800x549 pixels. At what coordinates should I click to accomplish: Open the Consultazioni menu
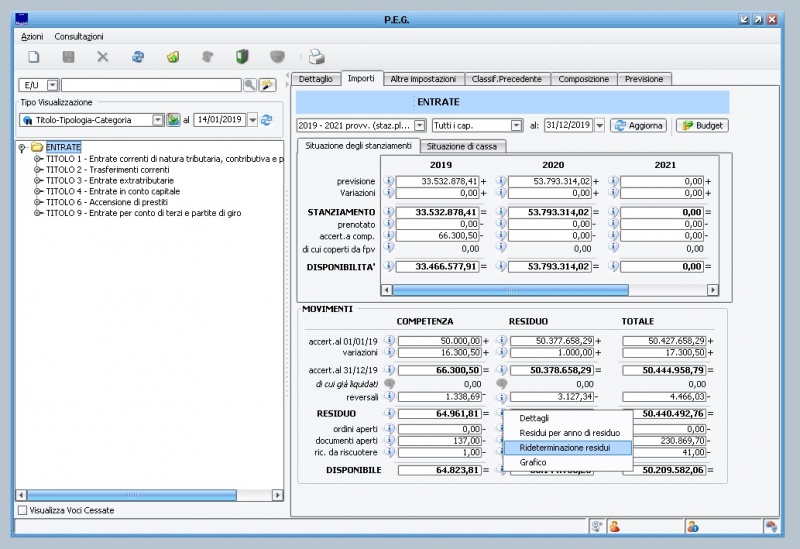click(x=79, y=36)
